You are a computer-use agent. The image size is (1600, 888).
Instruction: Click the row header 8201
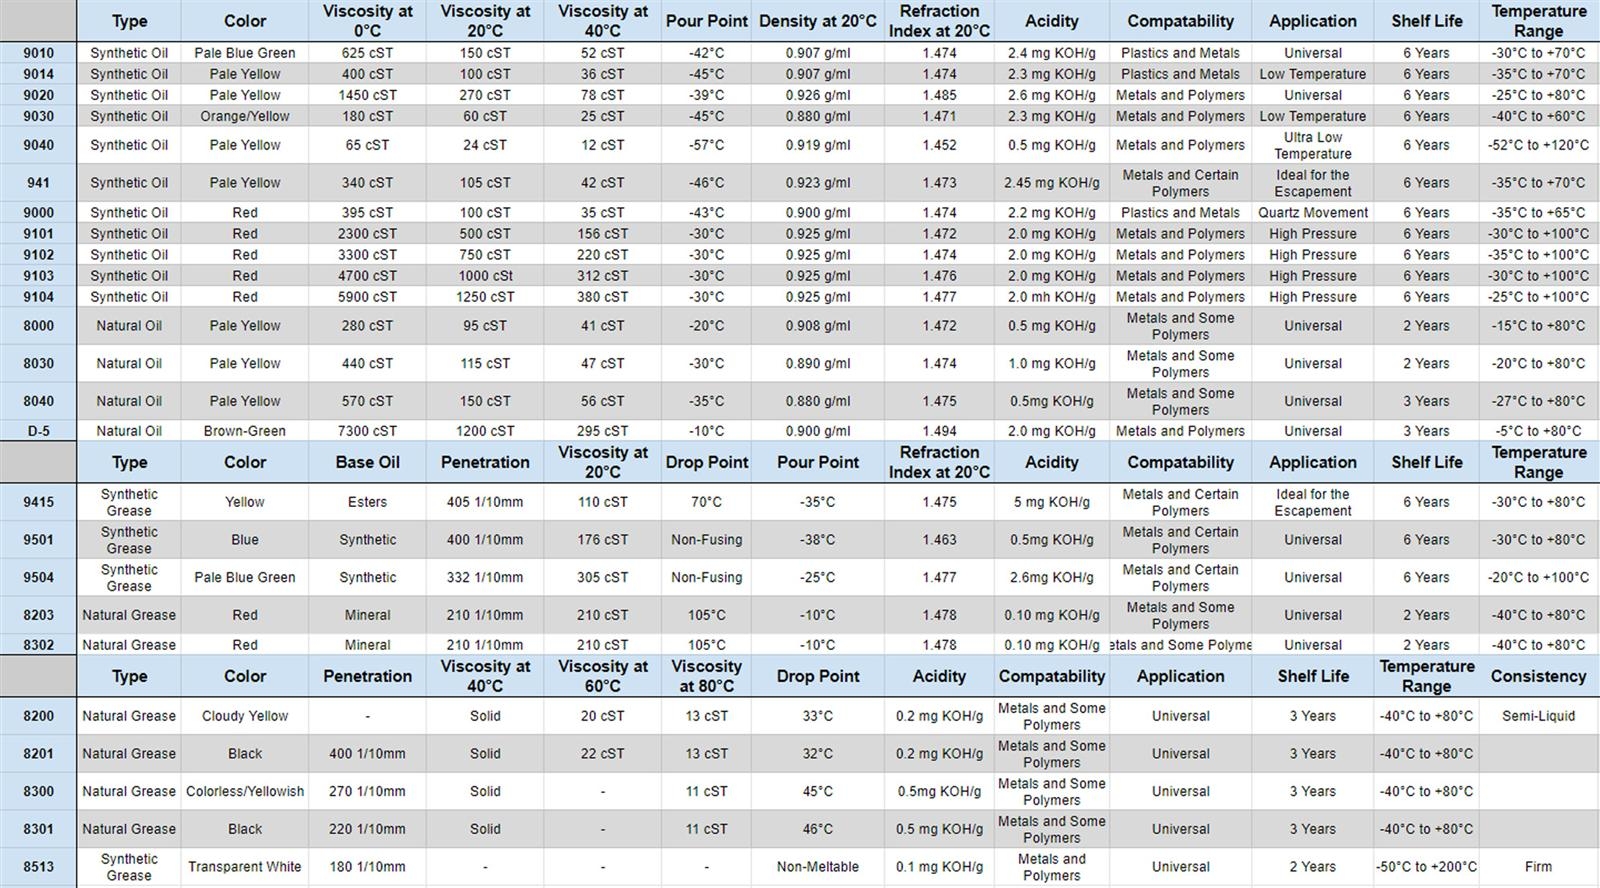pos(38,754)
